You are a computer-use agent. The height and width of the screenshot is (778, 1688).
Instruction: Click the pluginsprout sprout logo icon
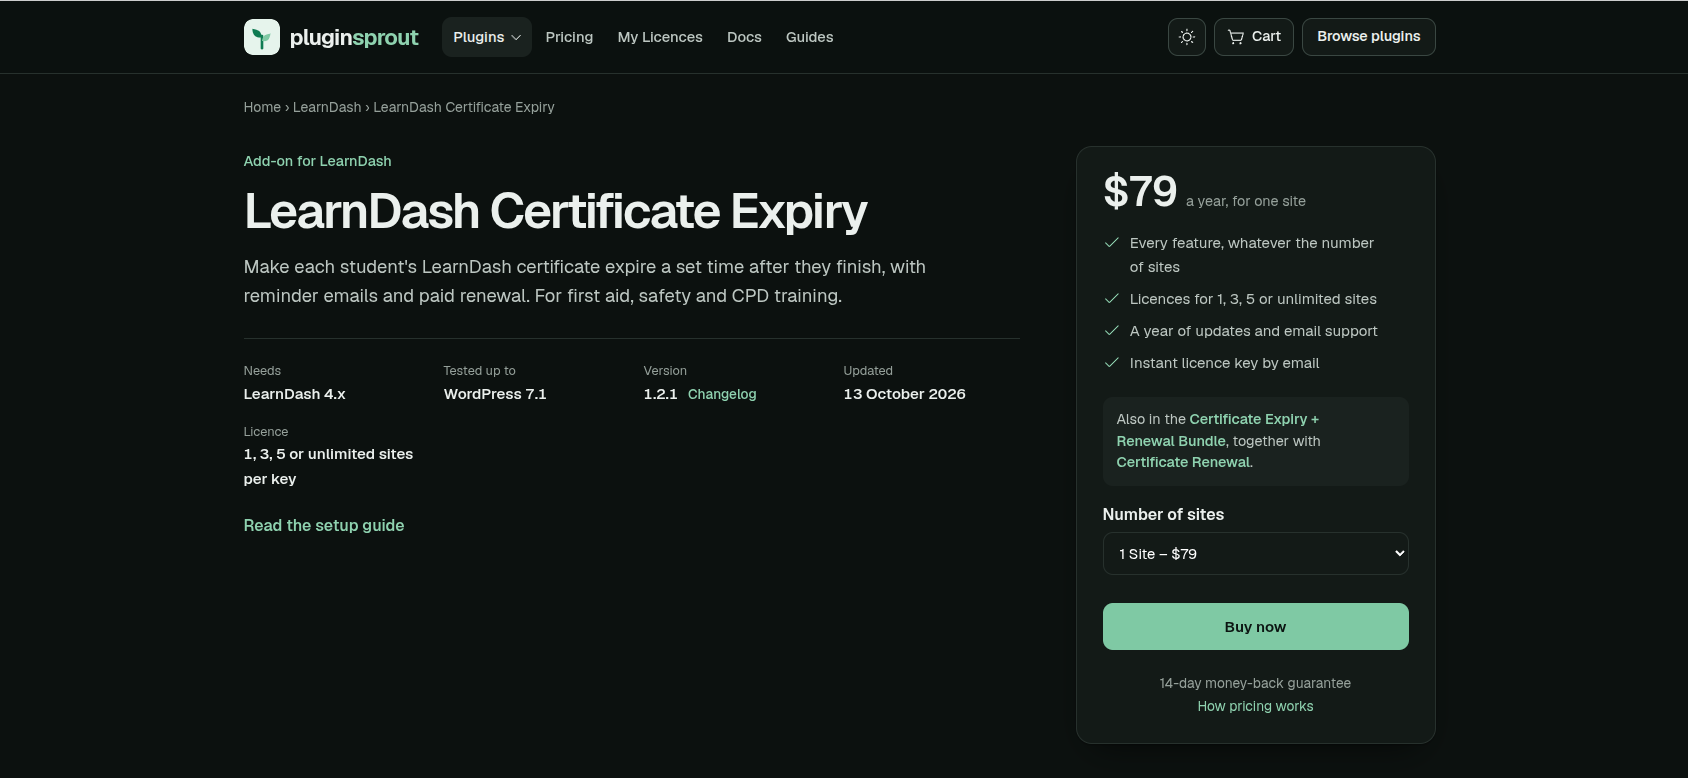(262, 37)
